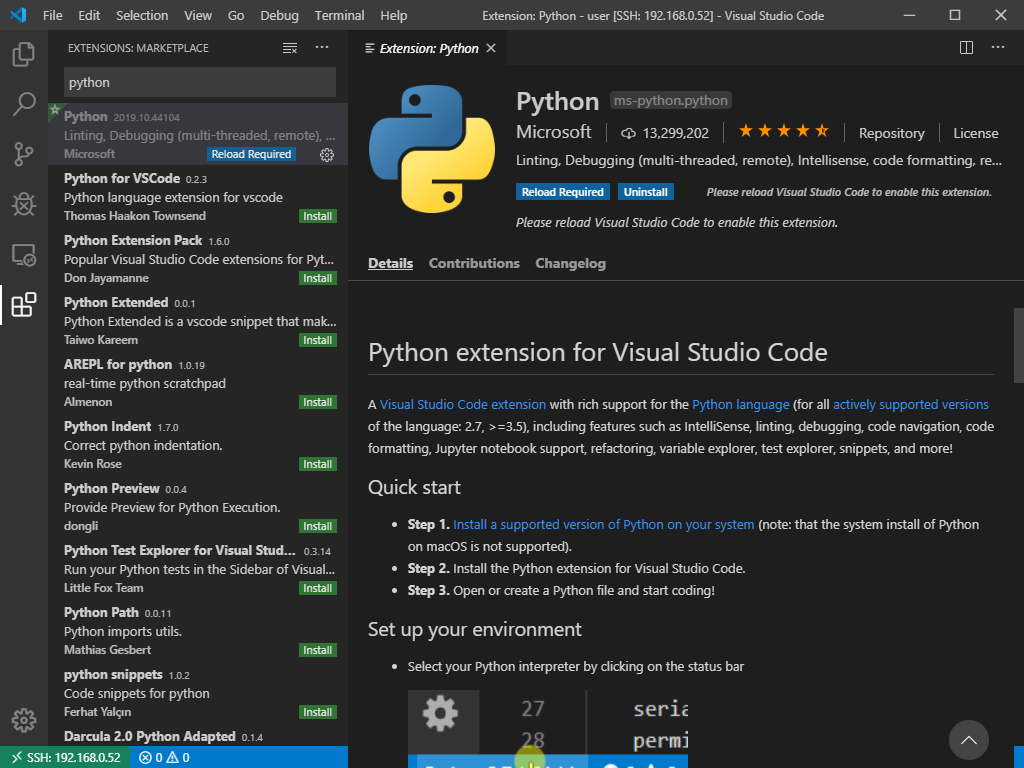Open the File menu
The width and height of the screenshot is (1024, 768).
[52, 15]
